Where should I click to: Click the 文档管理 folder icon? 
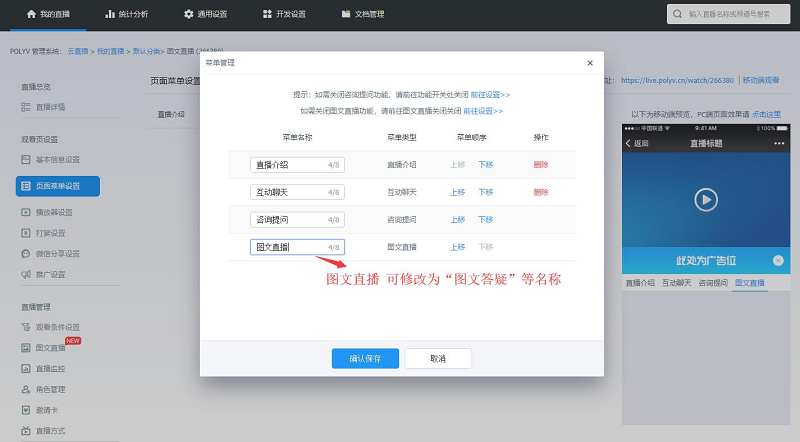345,14
